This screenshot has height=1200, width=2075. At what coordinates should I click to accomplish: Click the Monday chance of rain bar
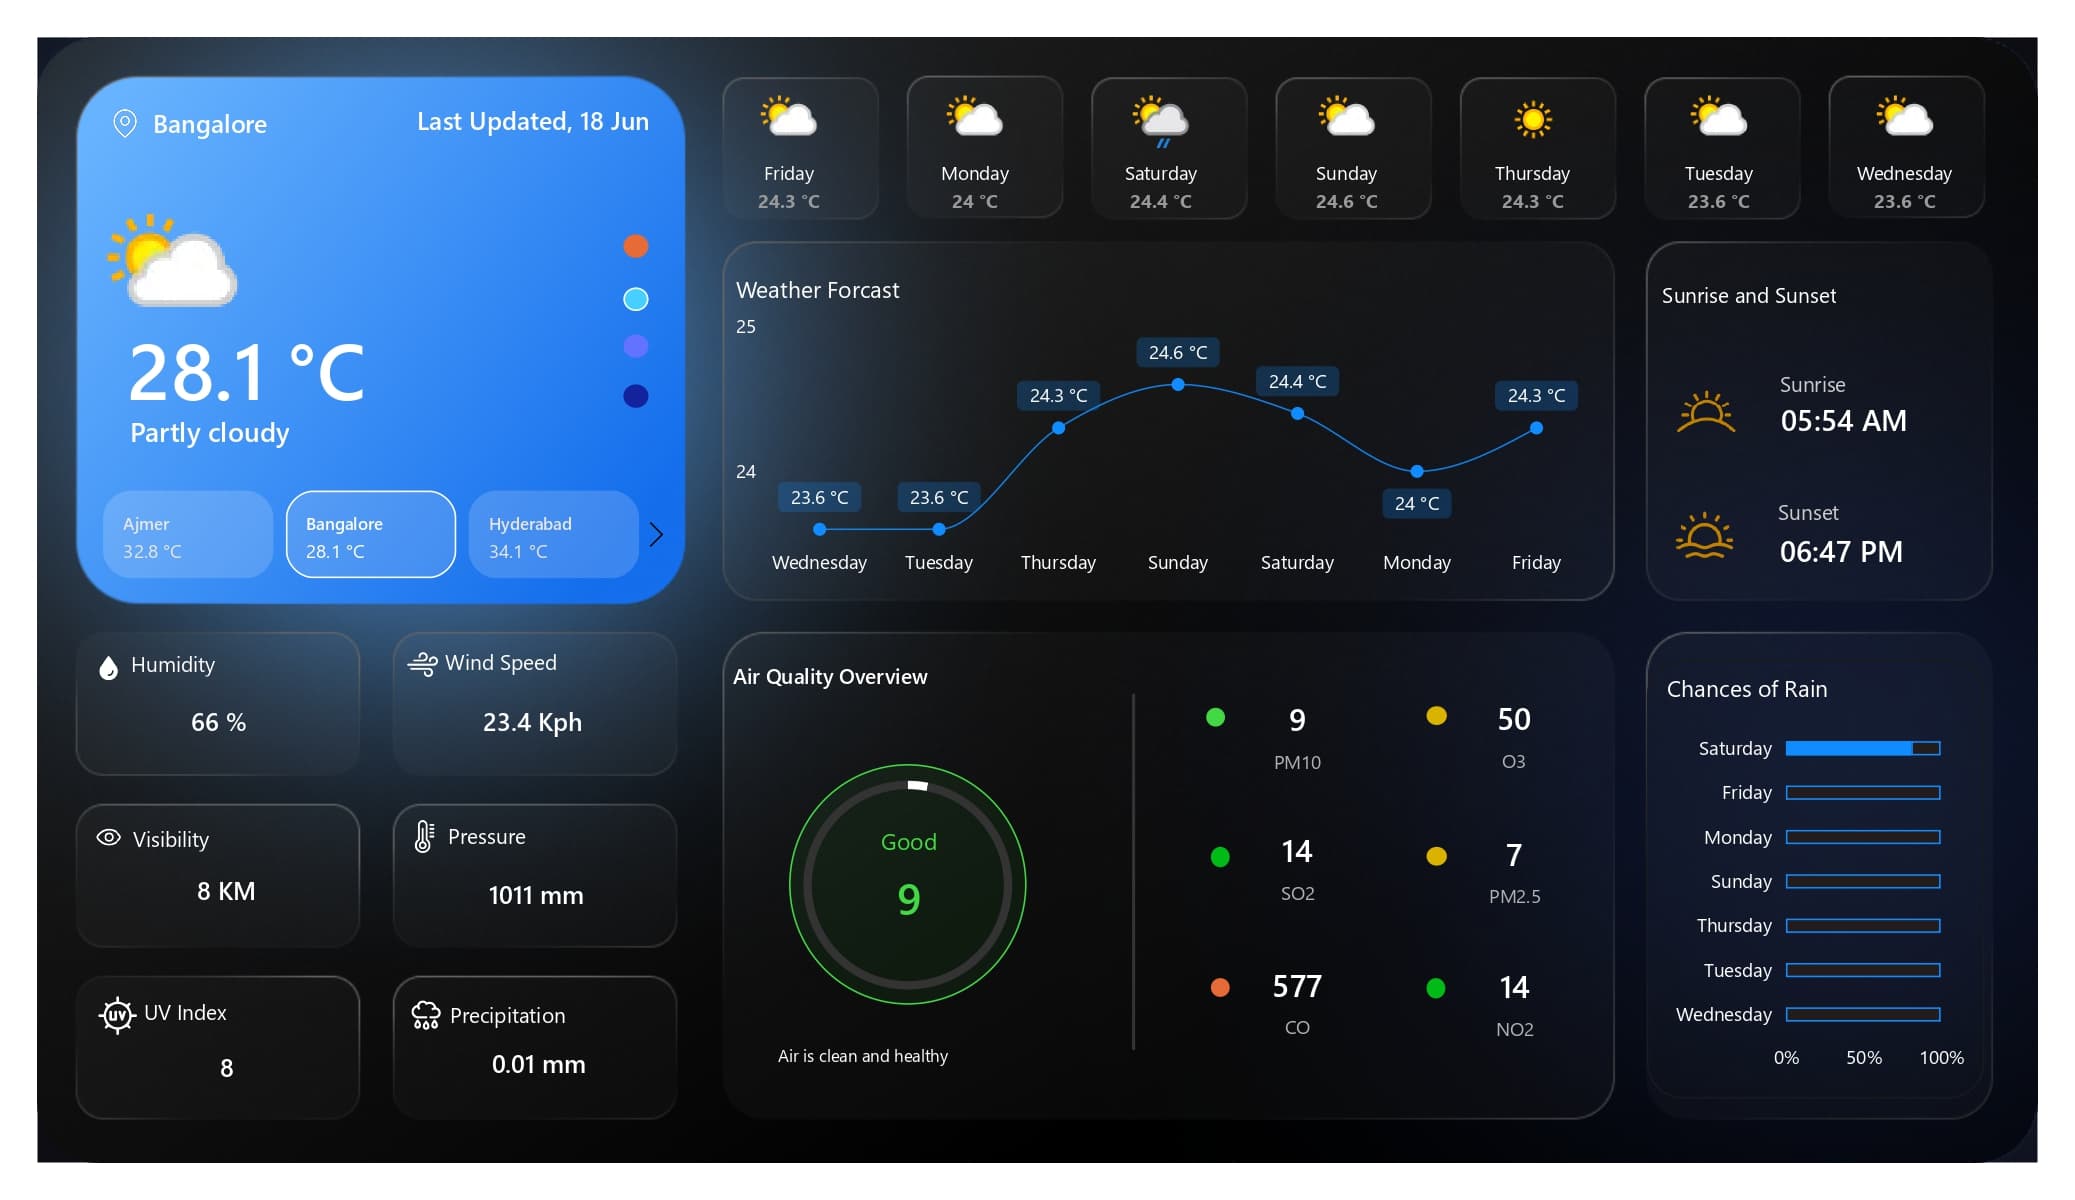point(1863,837)
